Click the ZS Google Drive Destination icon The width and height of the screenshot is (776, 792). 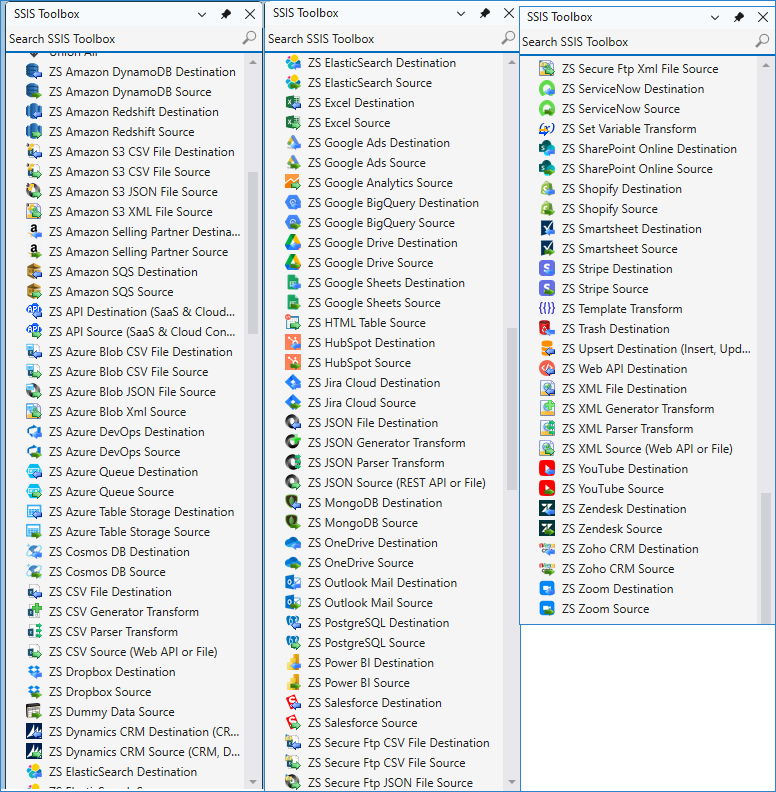(293, 243)
